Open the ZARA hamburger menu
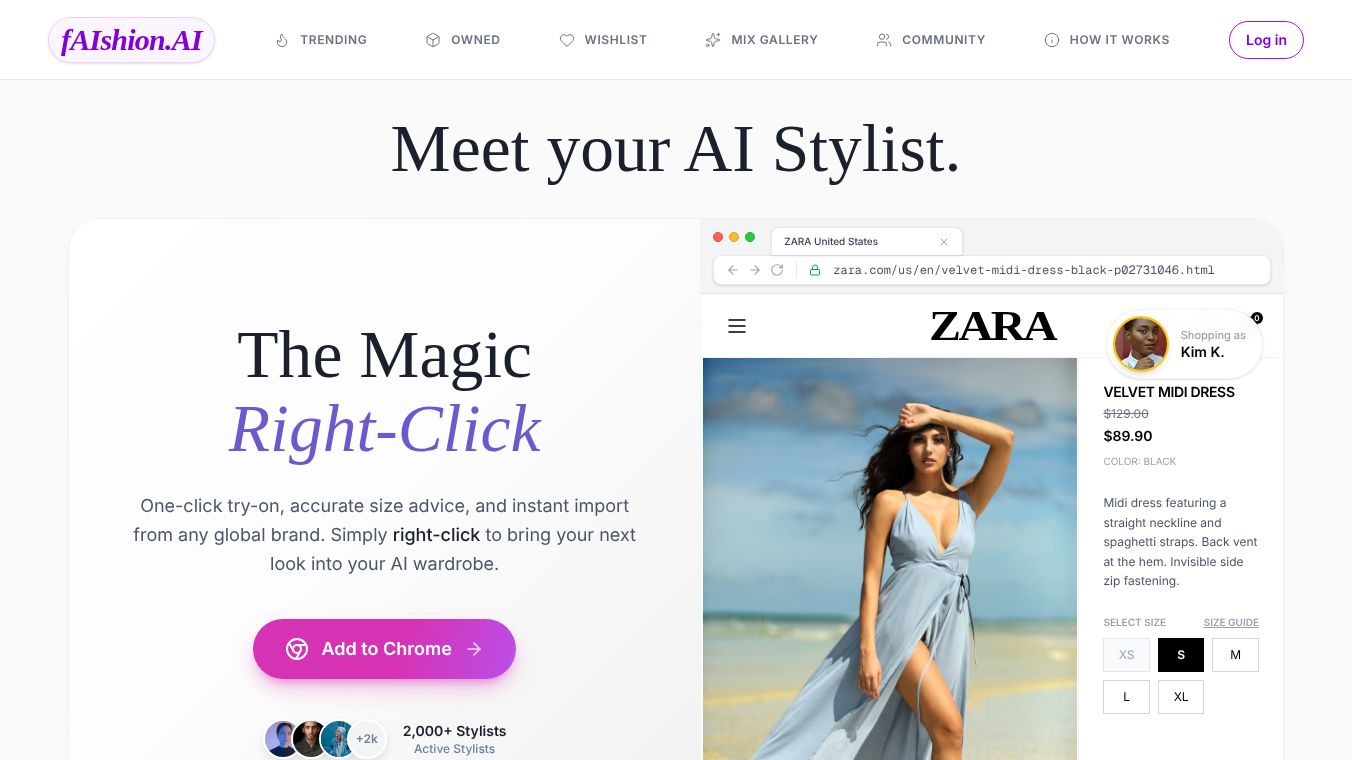 point(737,326)
